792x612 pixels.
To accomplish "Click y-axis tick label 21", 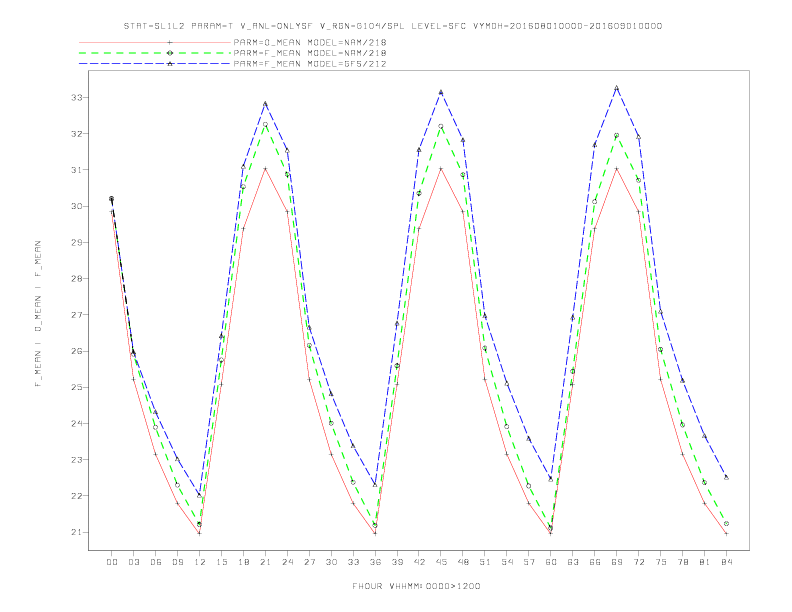I will pyautogui.click(x=77, y=532).
